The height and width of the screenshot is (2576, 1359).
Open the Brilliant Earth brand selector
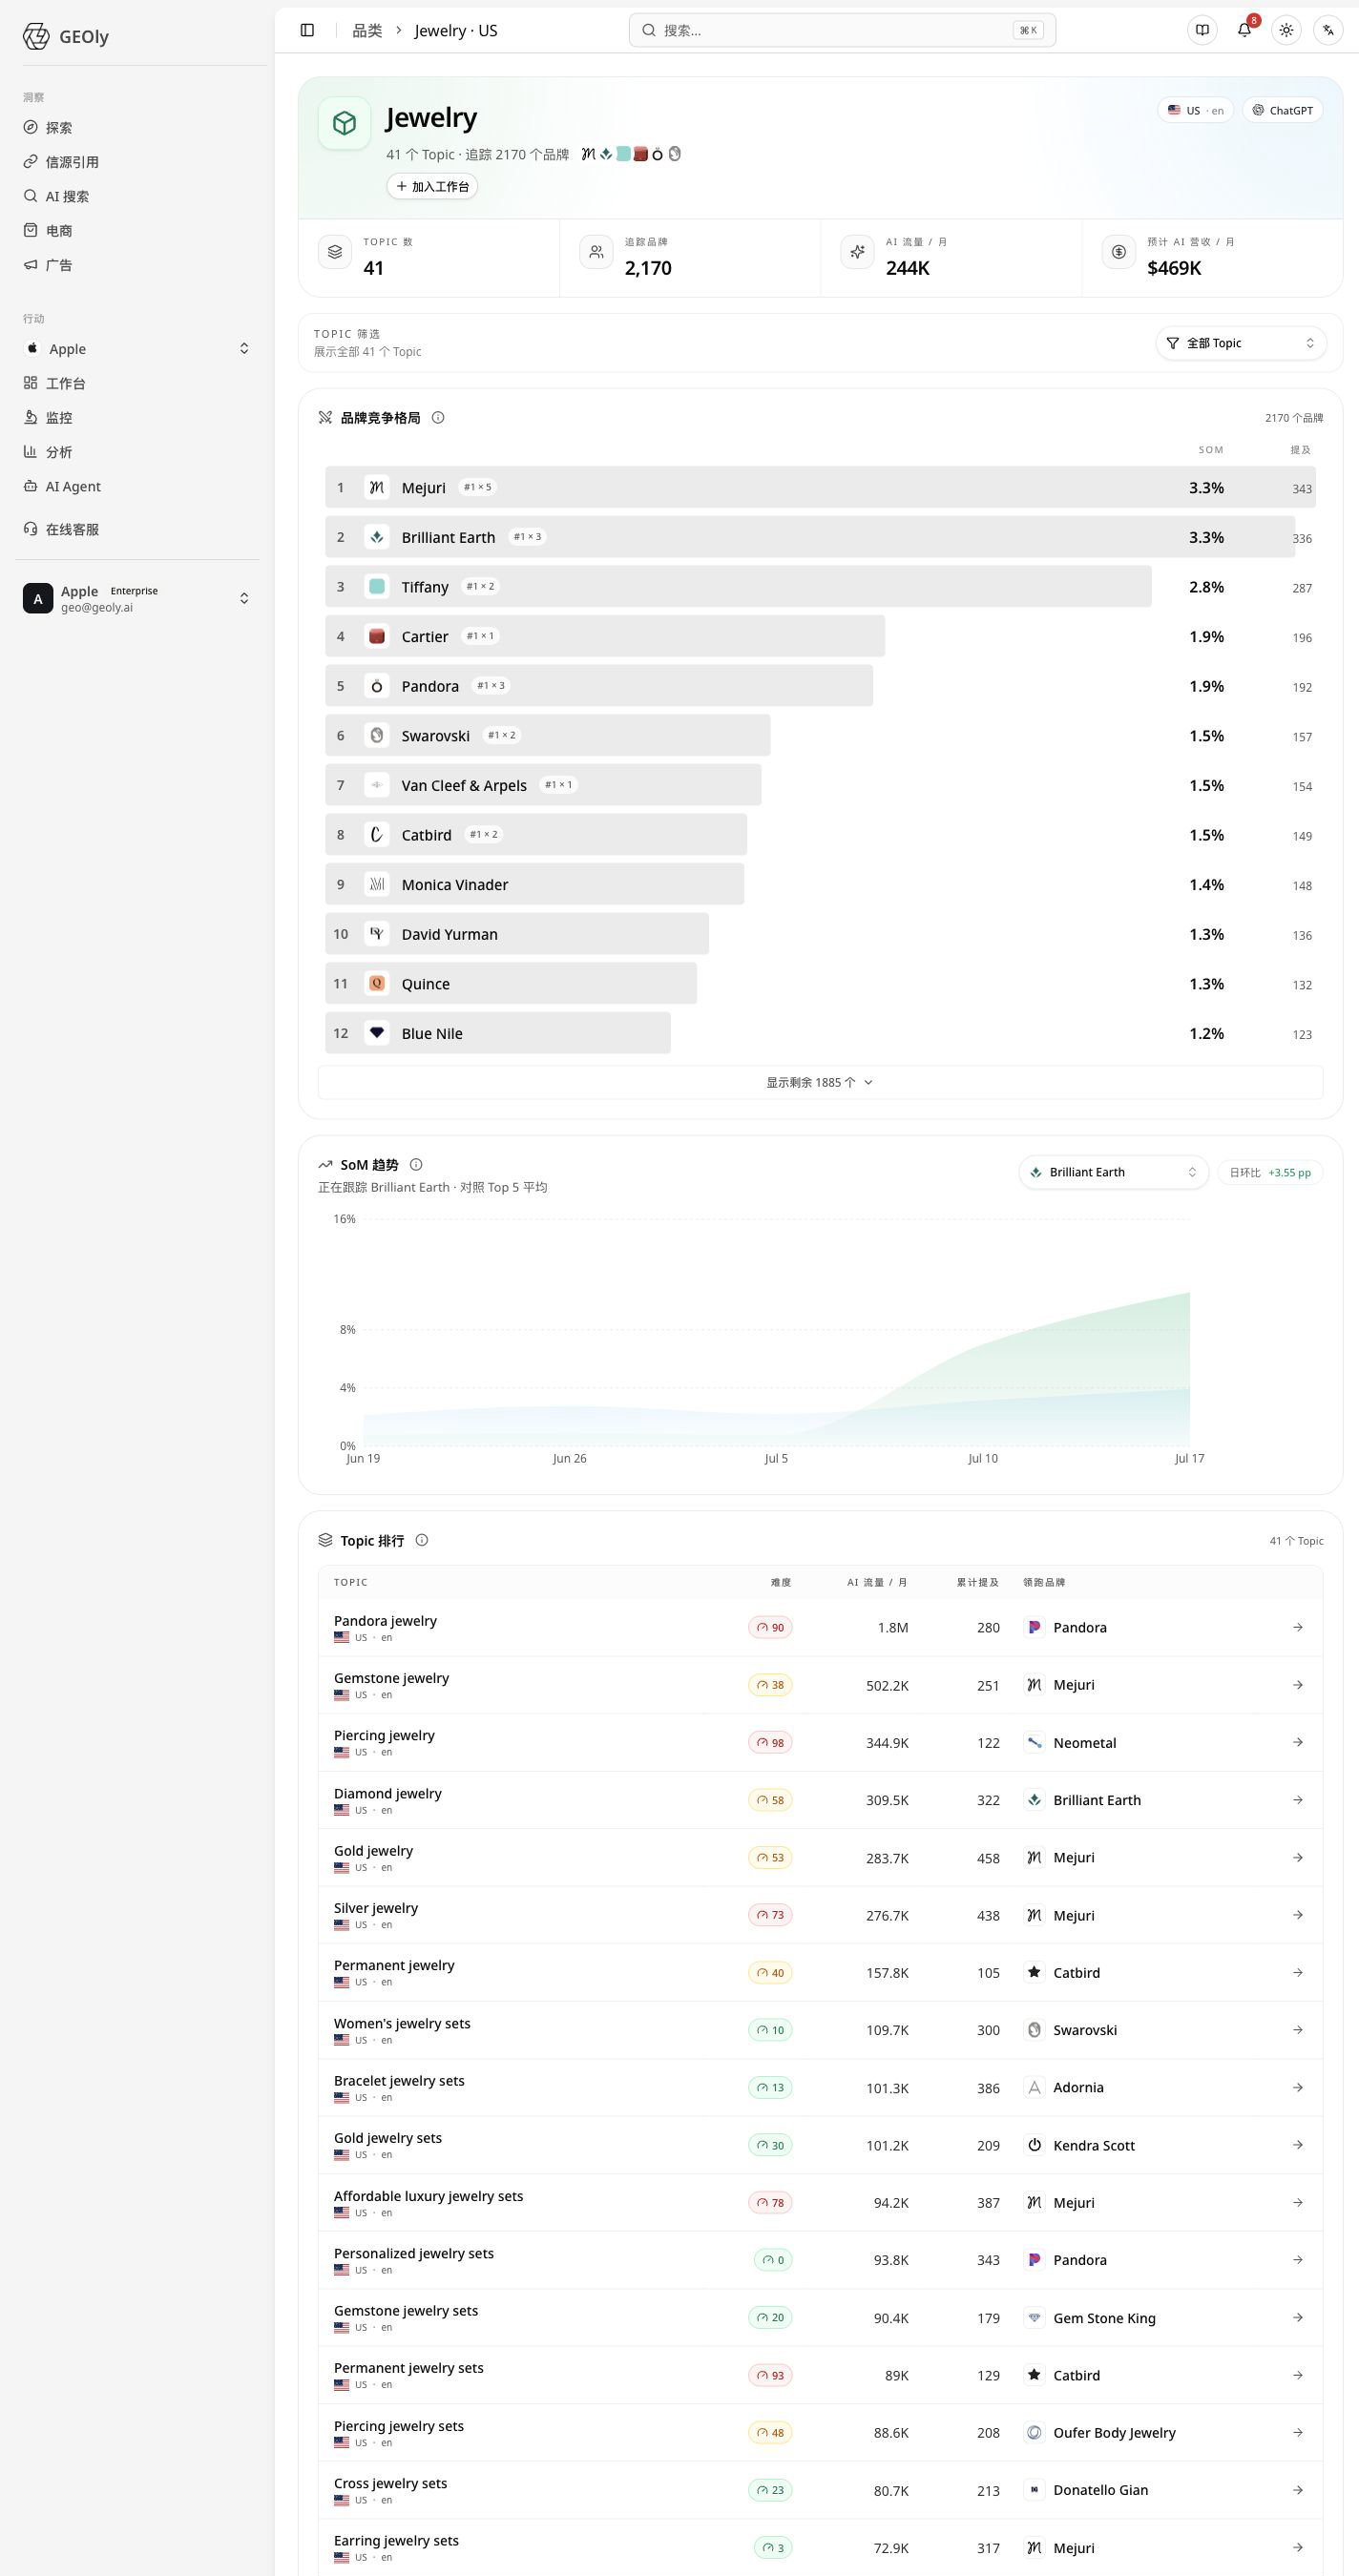click(1114, 1172)
